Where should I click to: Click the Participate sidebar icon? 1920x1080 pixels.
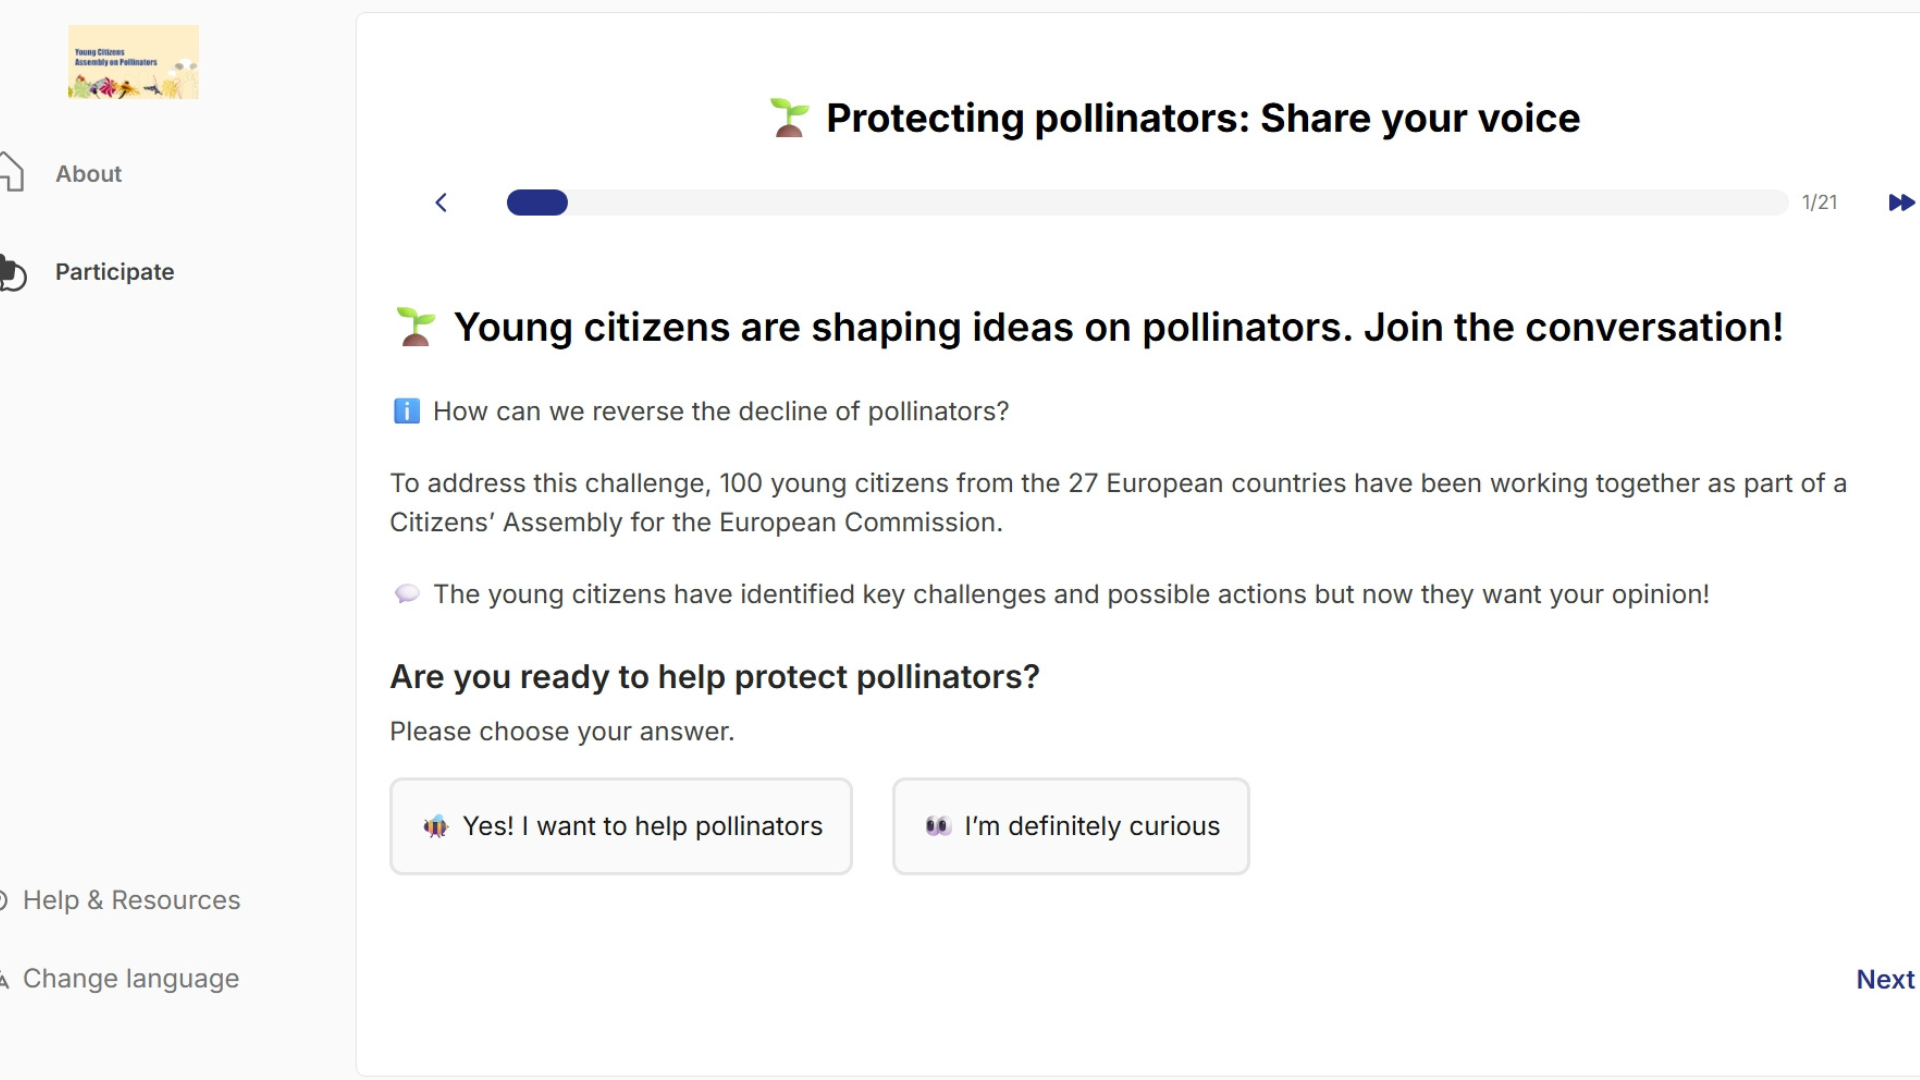pos(13,272)
